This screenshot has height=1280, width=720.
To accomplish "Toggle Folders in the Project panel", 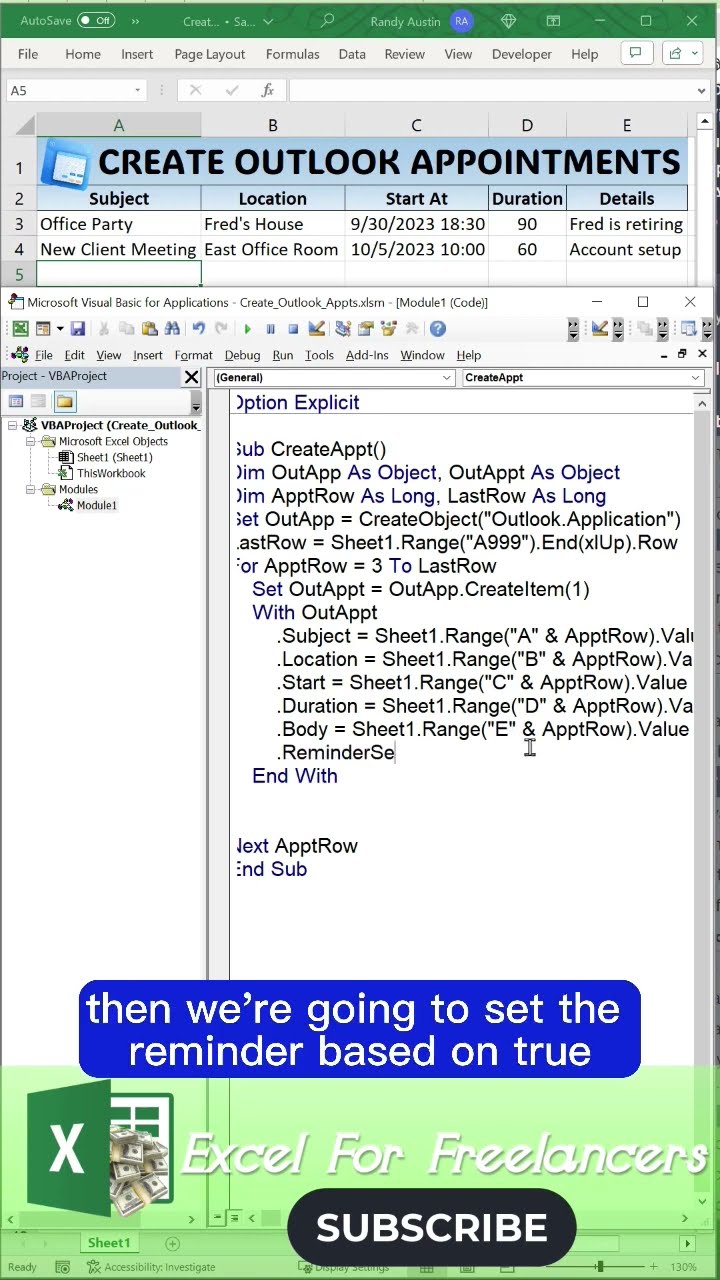I will (x=65, y=401).
